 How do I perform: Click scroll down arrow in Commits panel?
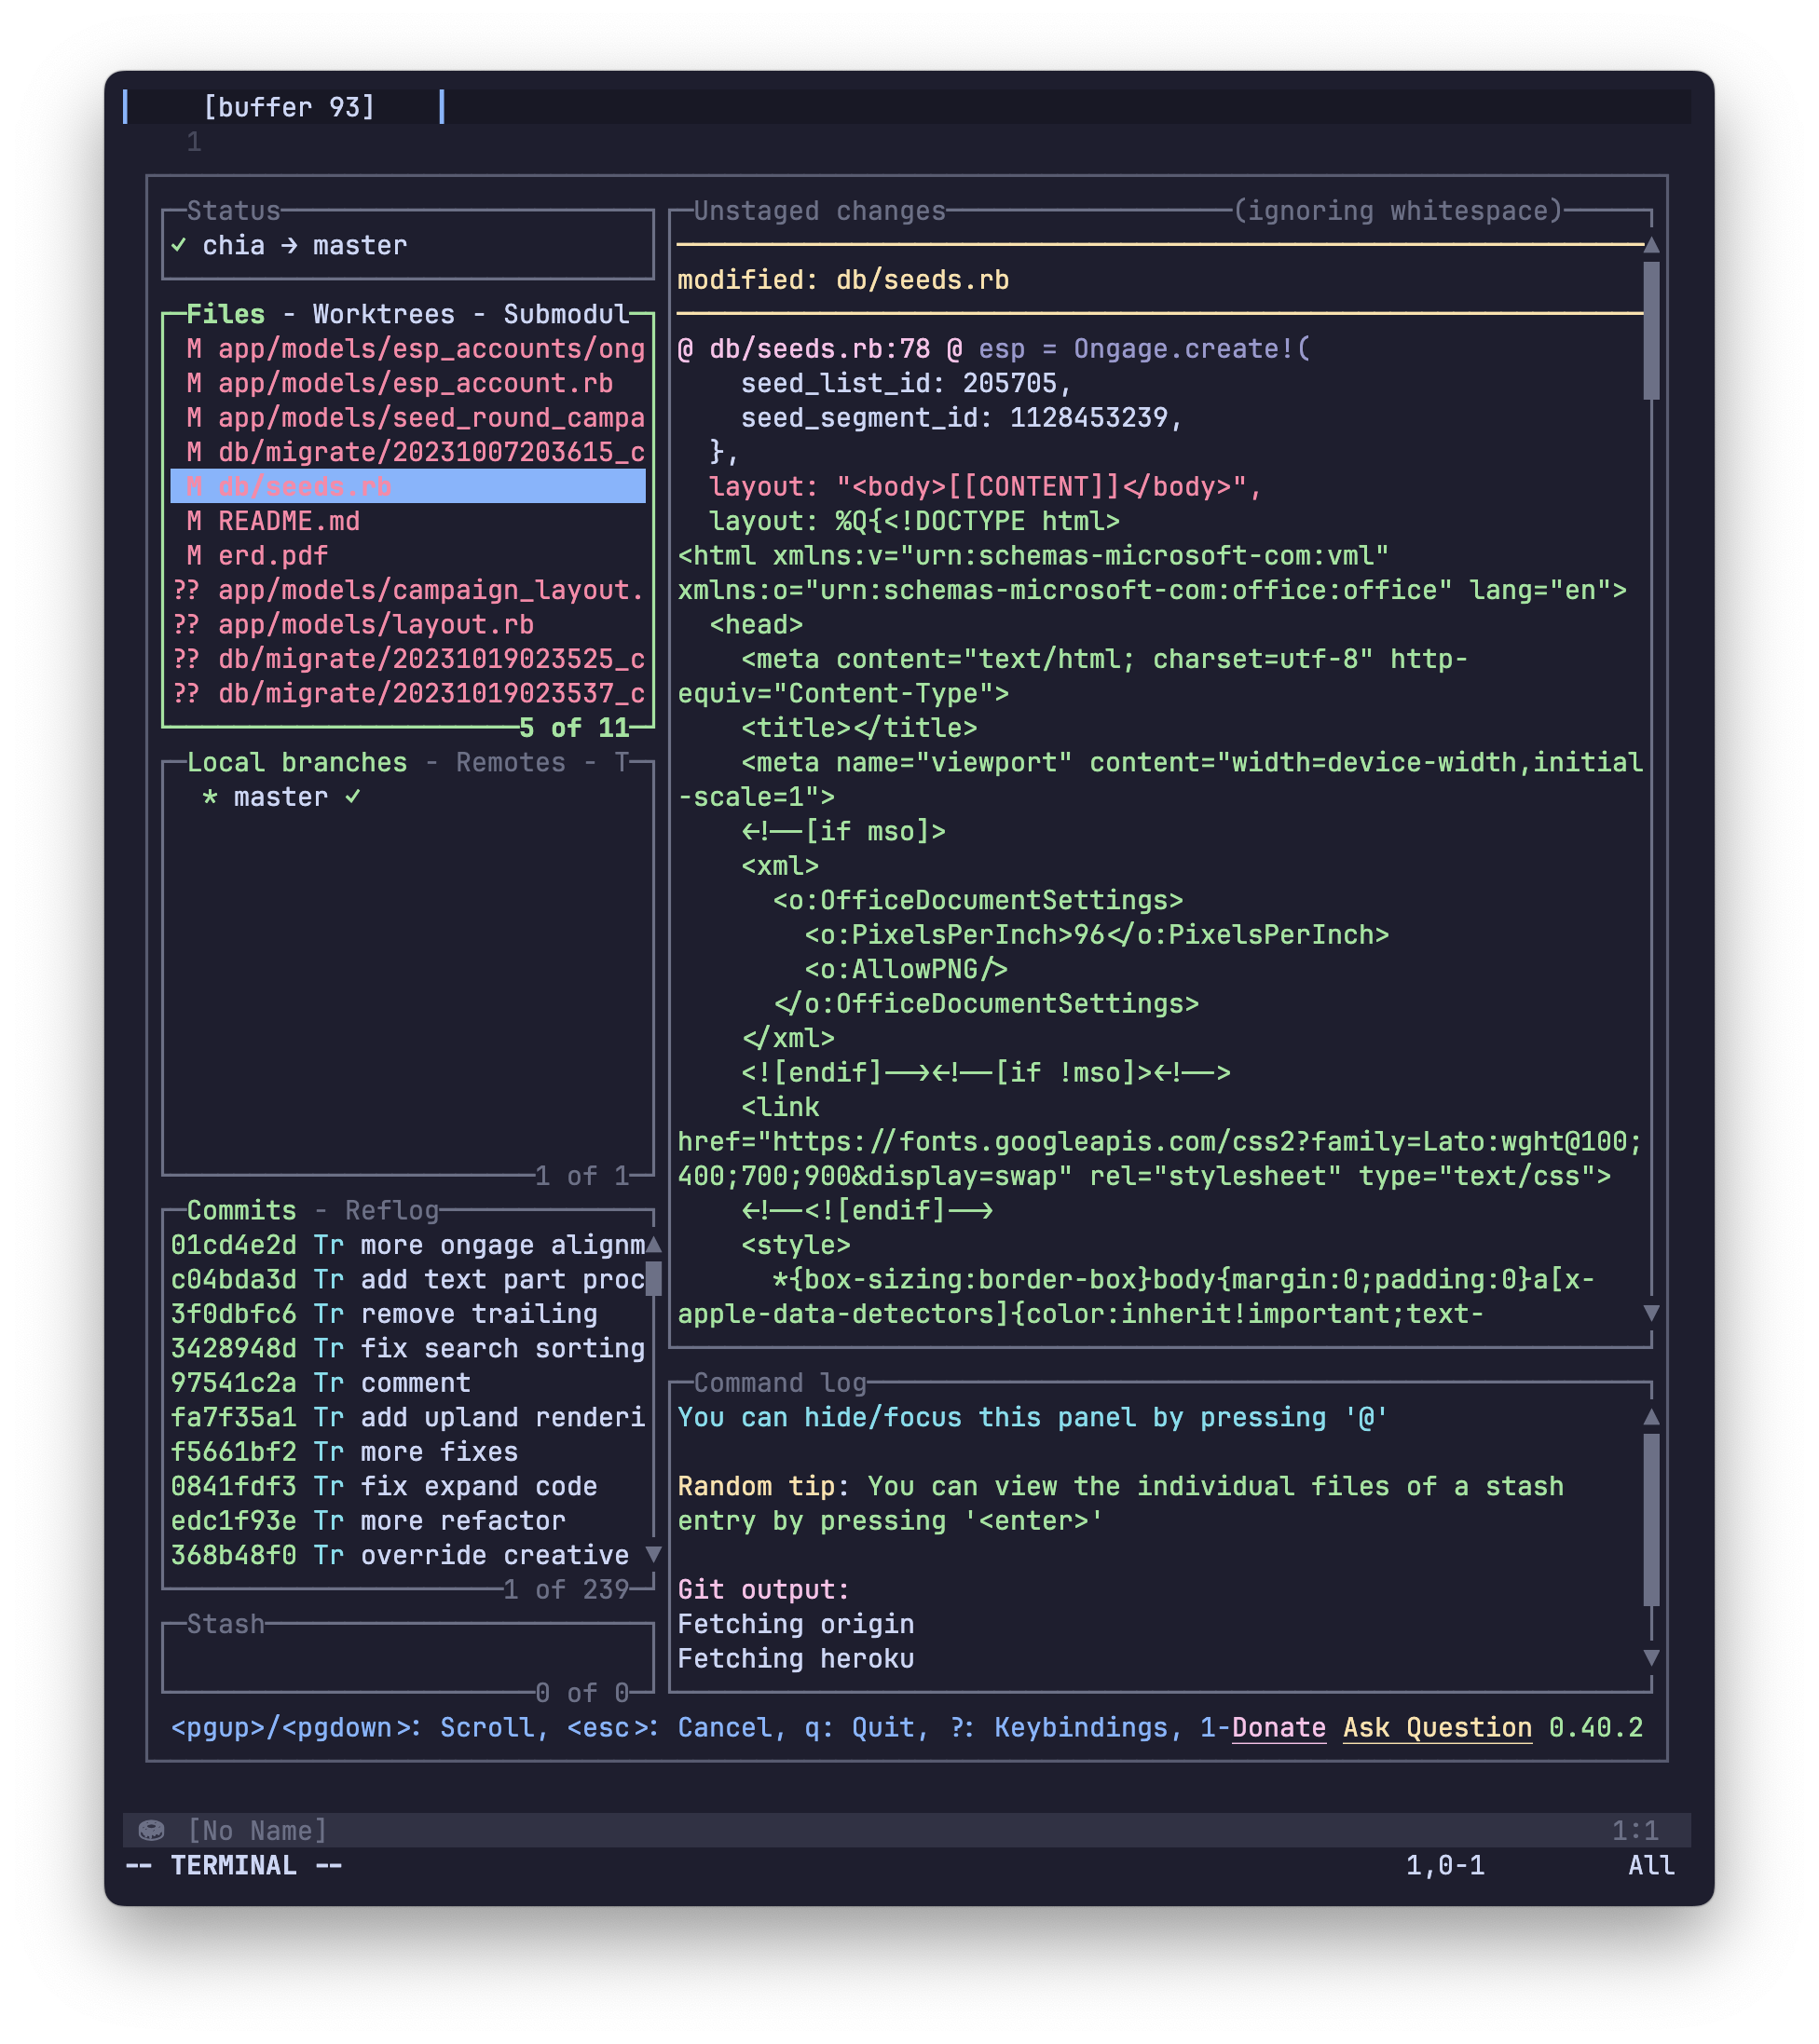point(653,1554)
